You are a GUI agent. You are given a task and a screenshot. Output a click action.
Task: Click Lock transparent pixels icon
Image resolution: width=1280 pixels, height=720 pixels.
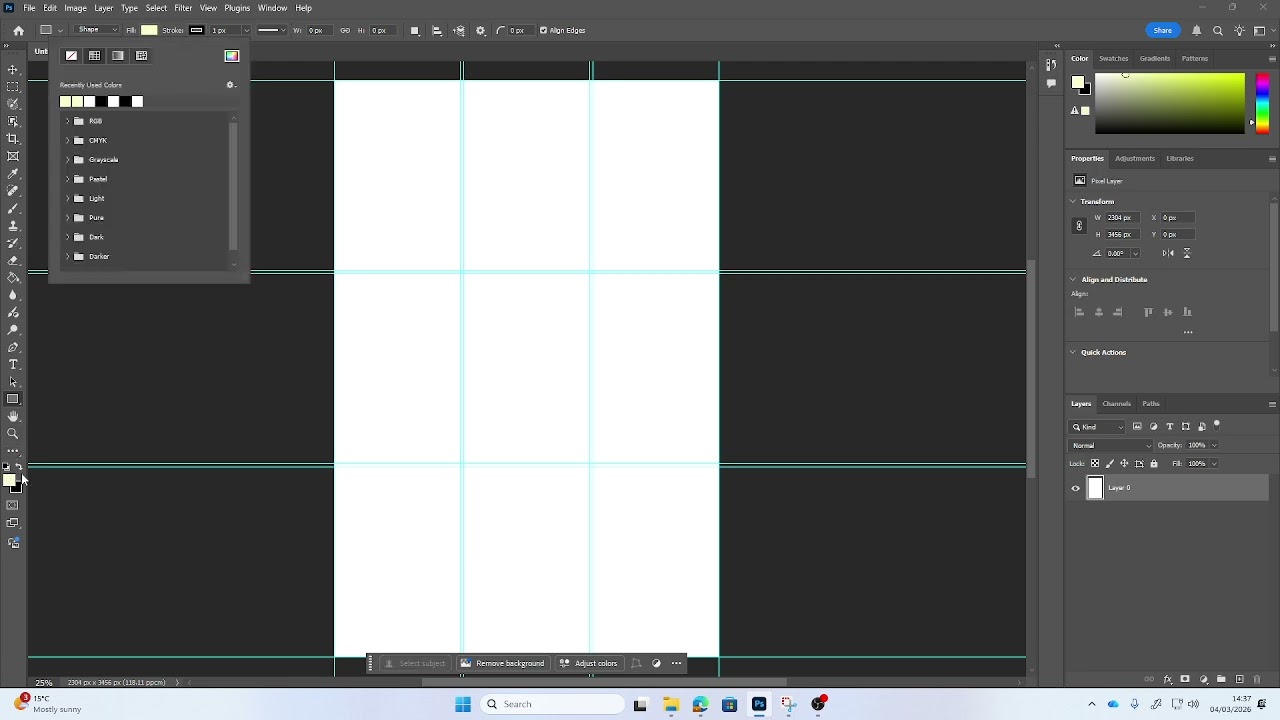(x=1095, y=463)
